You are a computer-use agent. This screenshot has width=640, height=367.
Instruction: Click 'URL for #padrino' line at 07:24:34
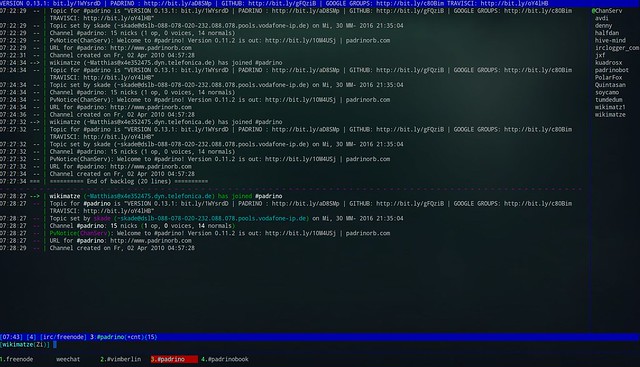(x=120, y=107)
